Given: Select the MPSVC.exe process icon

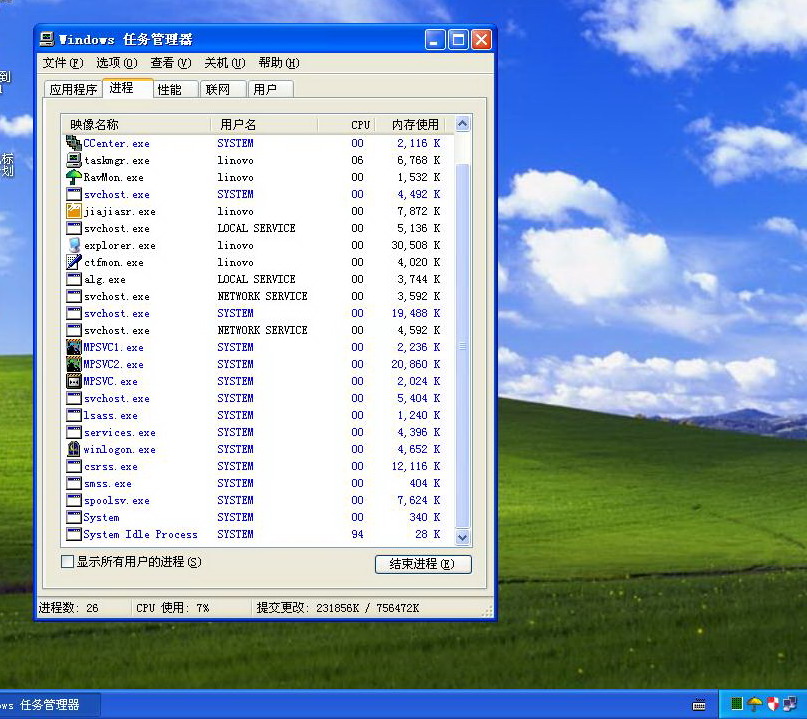Looking at the screenshot, I should (74, 381).
